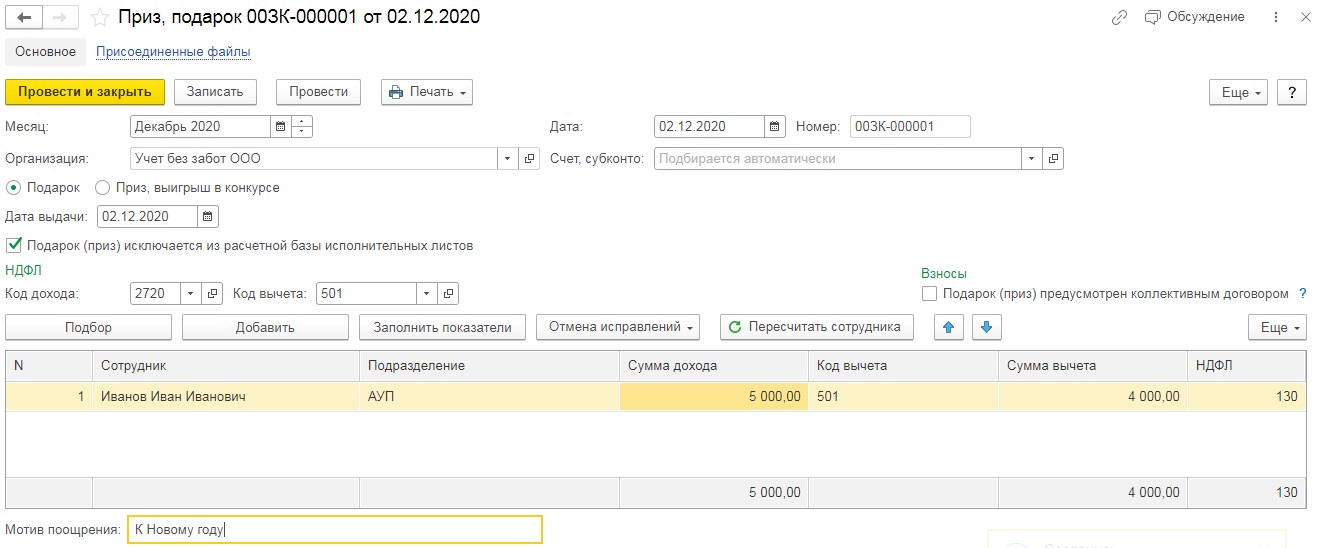Viewport: 1319px width, 548px height.
Task: Open the Код дохода item icon
Action: click(212, 294)
